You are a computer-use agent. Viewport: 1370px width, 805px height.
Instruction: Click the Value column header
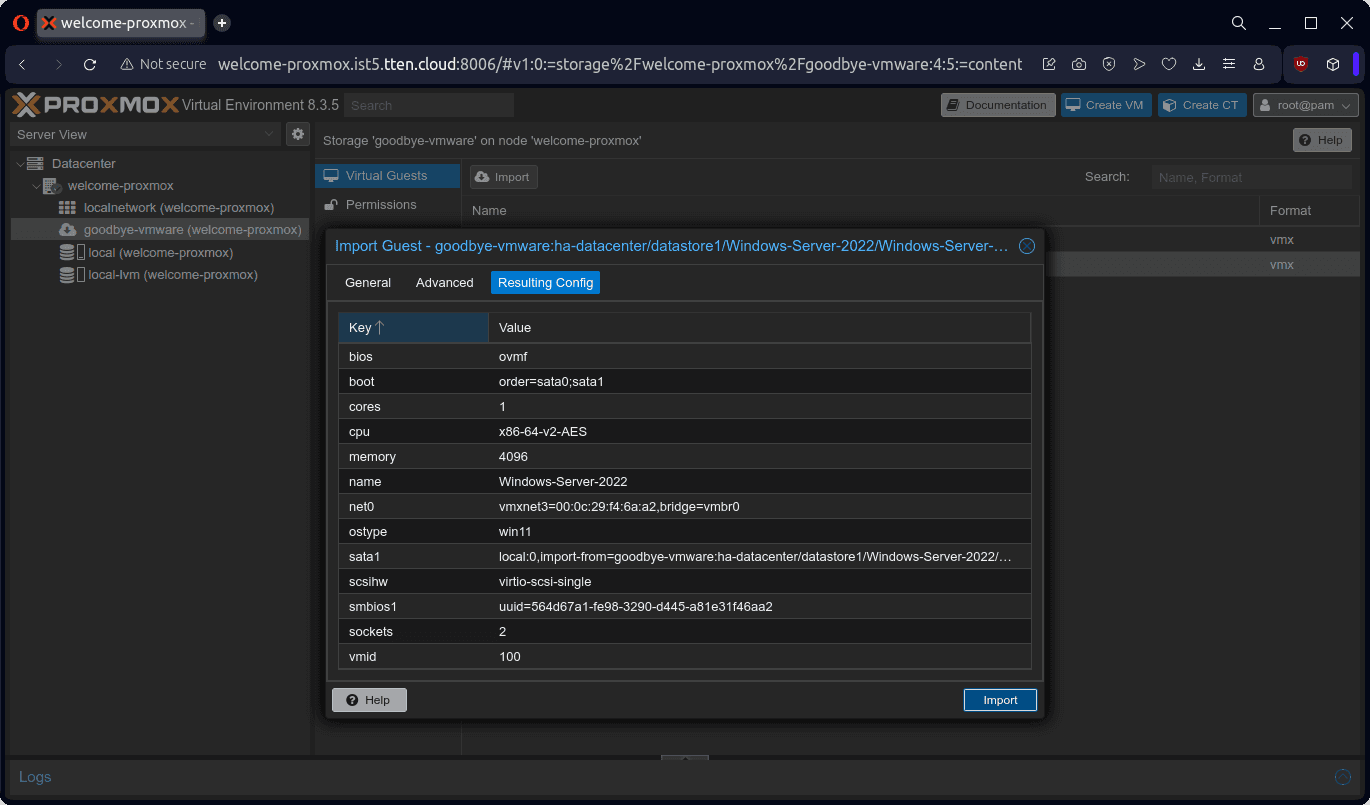point(759,328)
